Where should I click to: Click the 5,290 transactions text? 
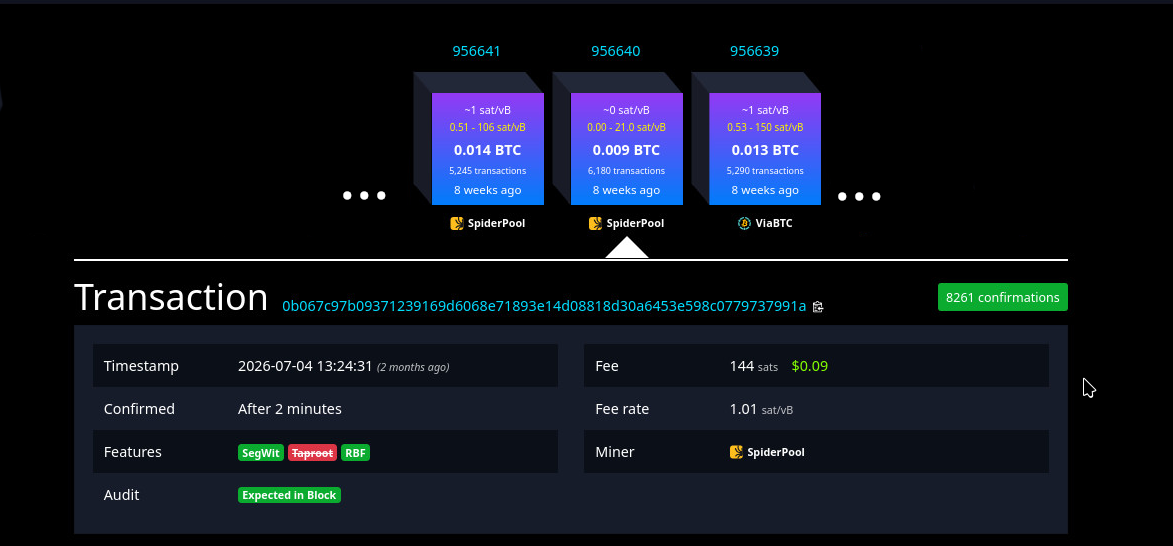765,171
